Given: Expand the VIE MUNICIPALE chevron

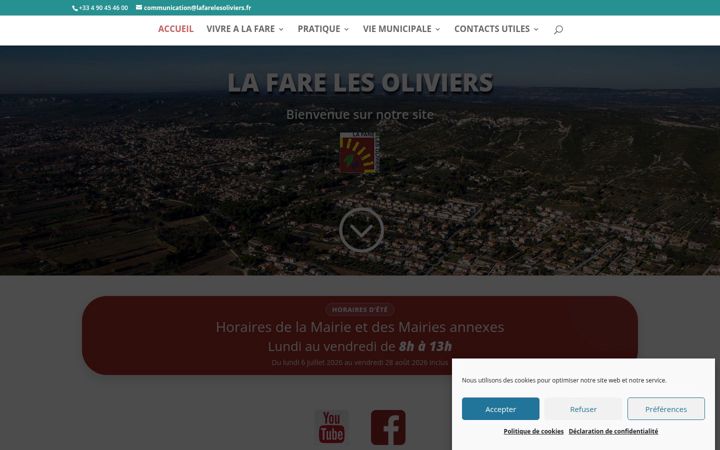Looking at the screenshot, I should 438,29.
